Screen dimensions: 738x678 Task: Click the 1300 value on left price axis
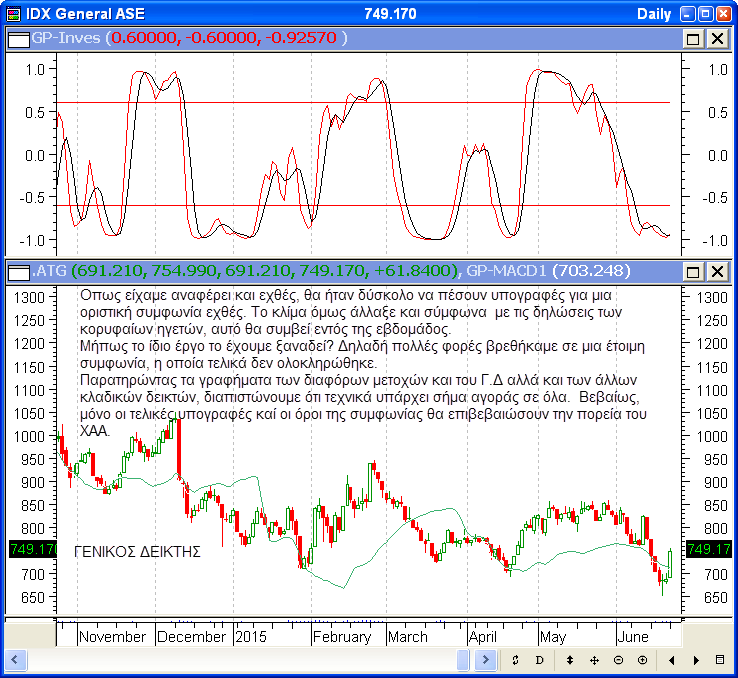click(x=29, y=298)
